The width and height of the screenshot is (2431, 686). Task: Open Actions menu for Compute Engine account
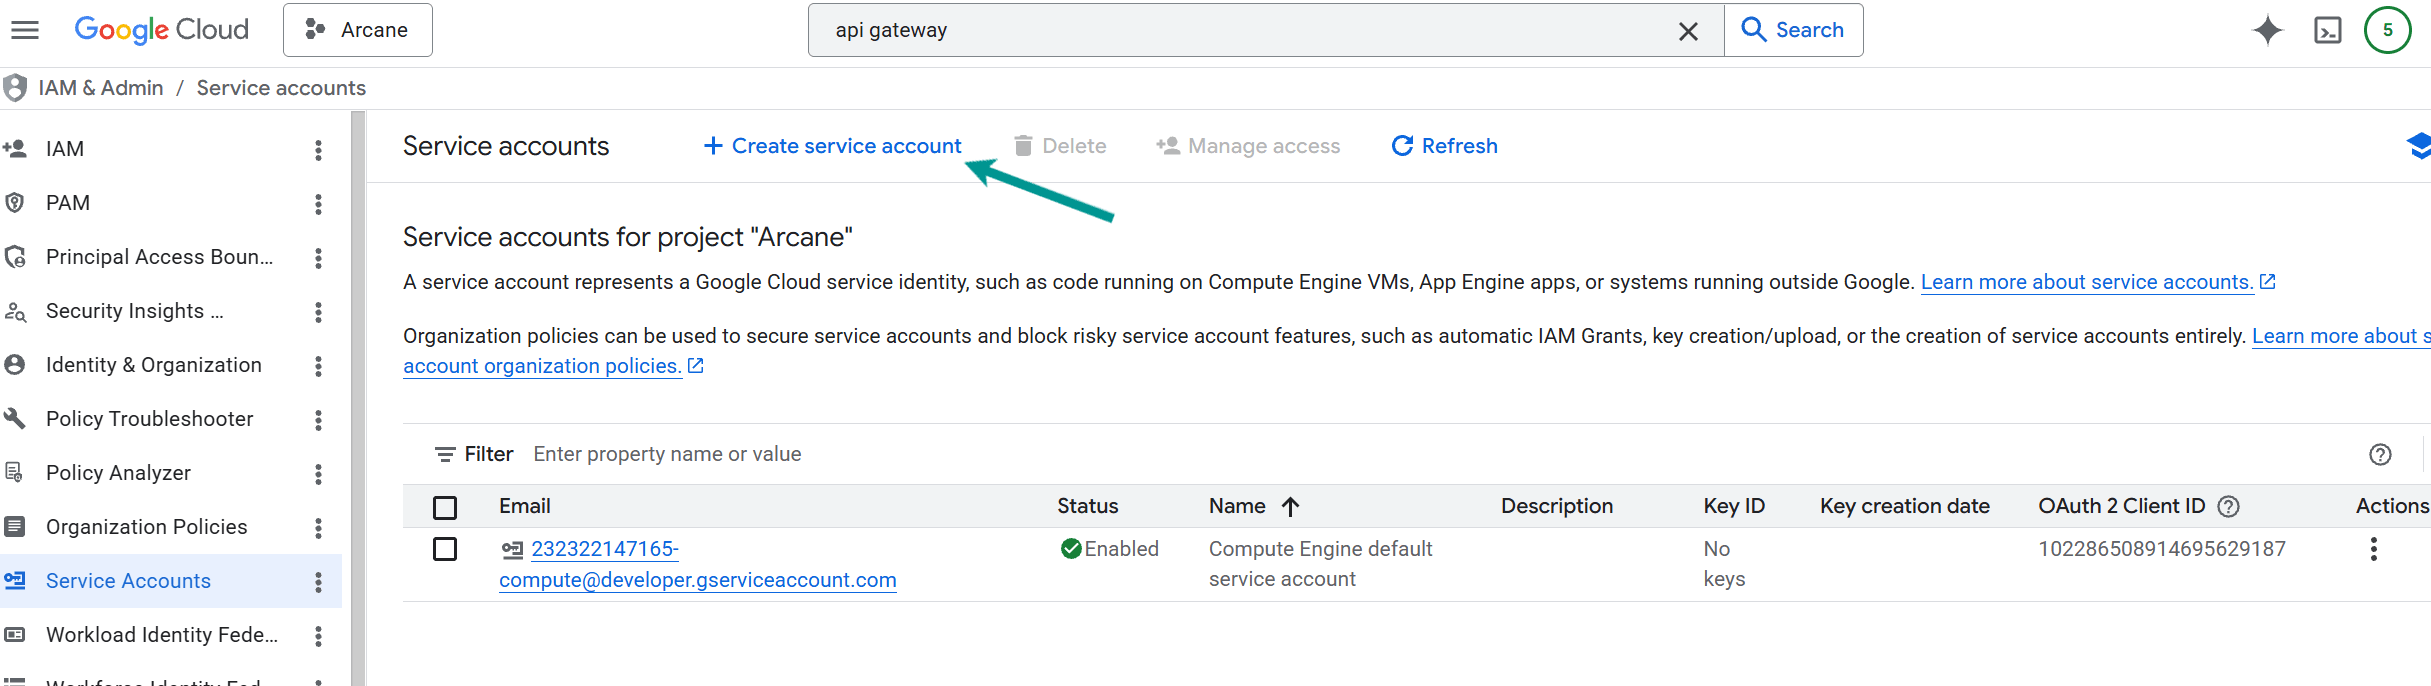tap(2373, 549)
